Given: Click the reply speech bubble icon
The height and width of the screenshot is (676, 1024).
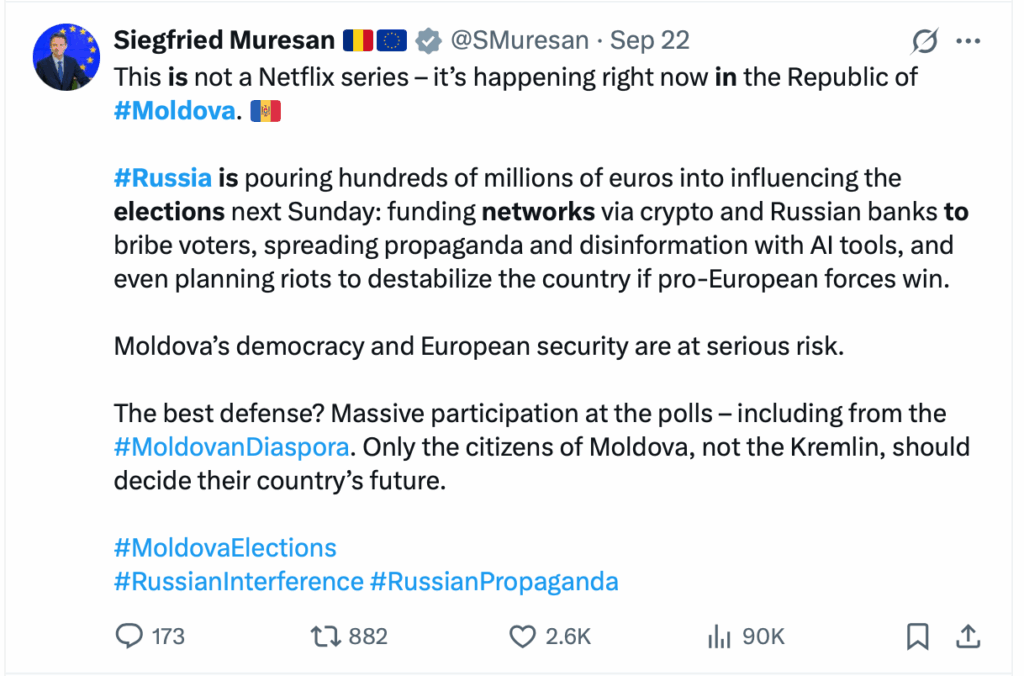Looking at the screenshot, I should coord(131,636).
